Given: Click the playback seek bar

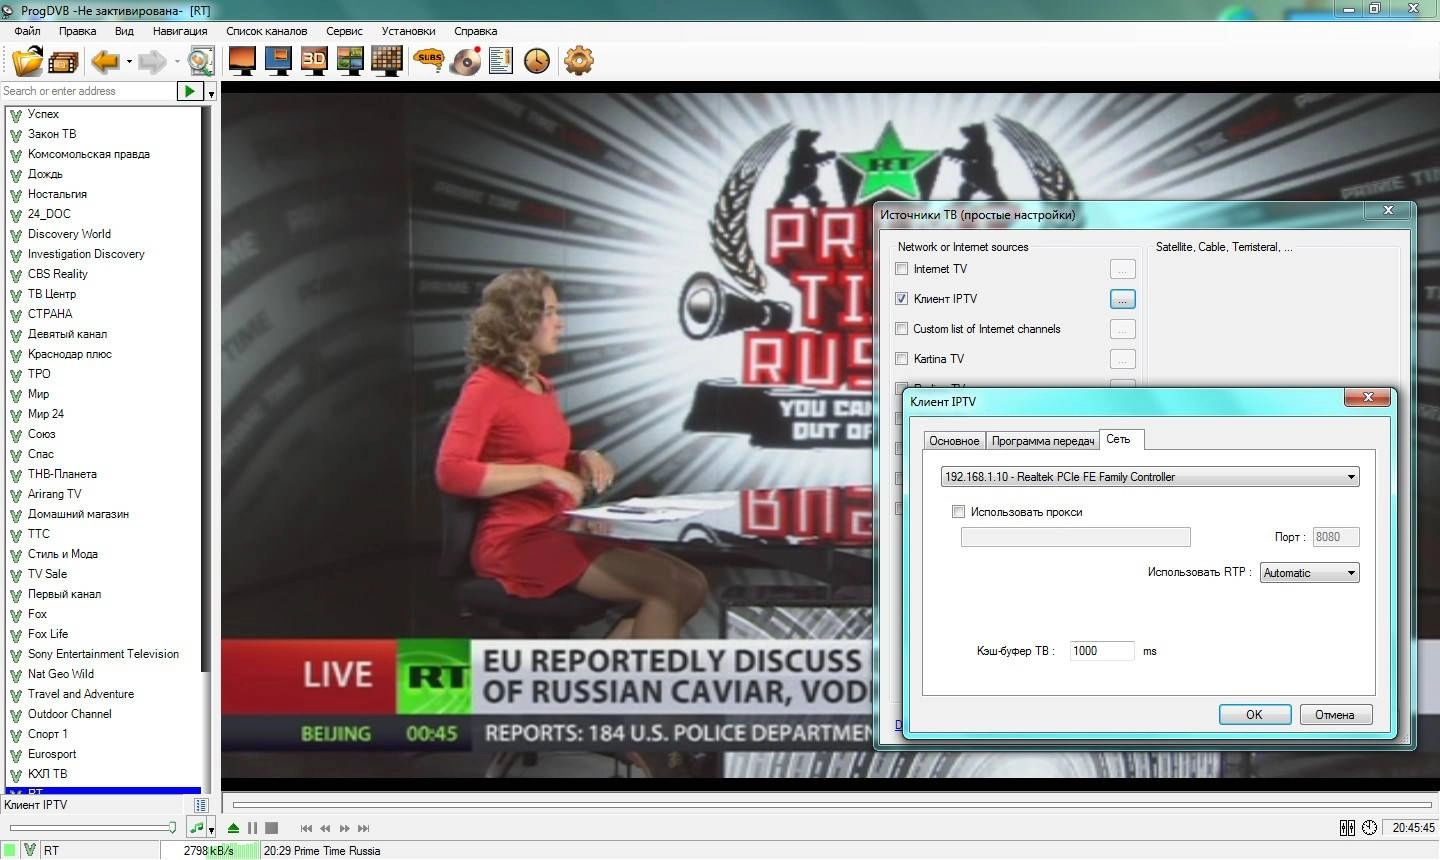Looking at the screenshot, I should [832, 804].
